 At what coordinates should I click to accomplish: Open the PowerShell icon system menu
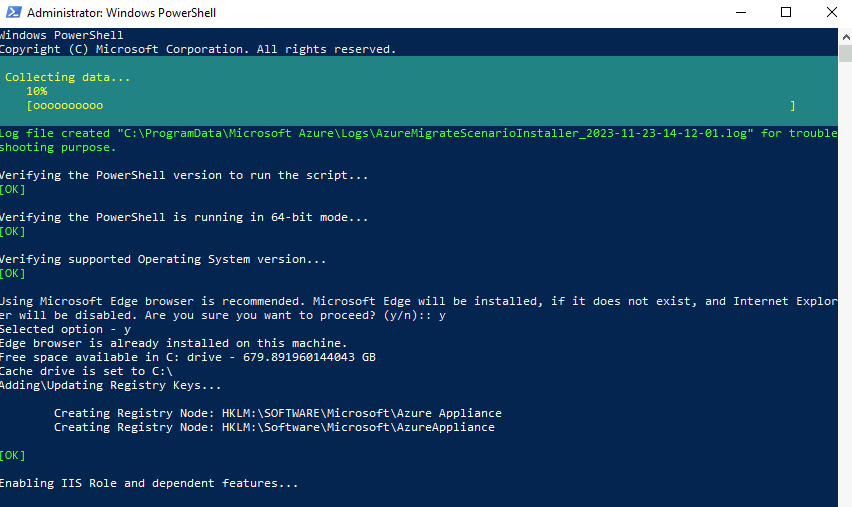[x=14, y=12]
